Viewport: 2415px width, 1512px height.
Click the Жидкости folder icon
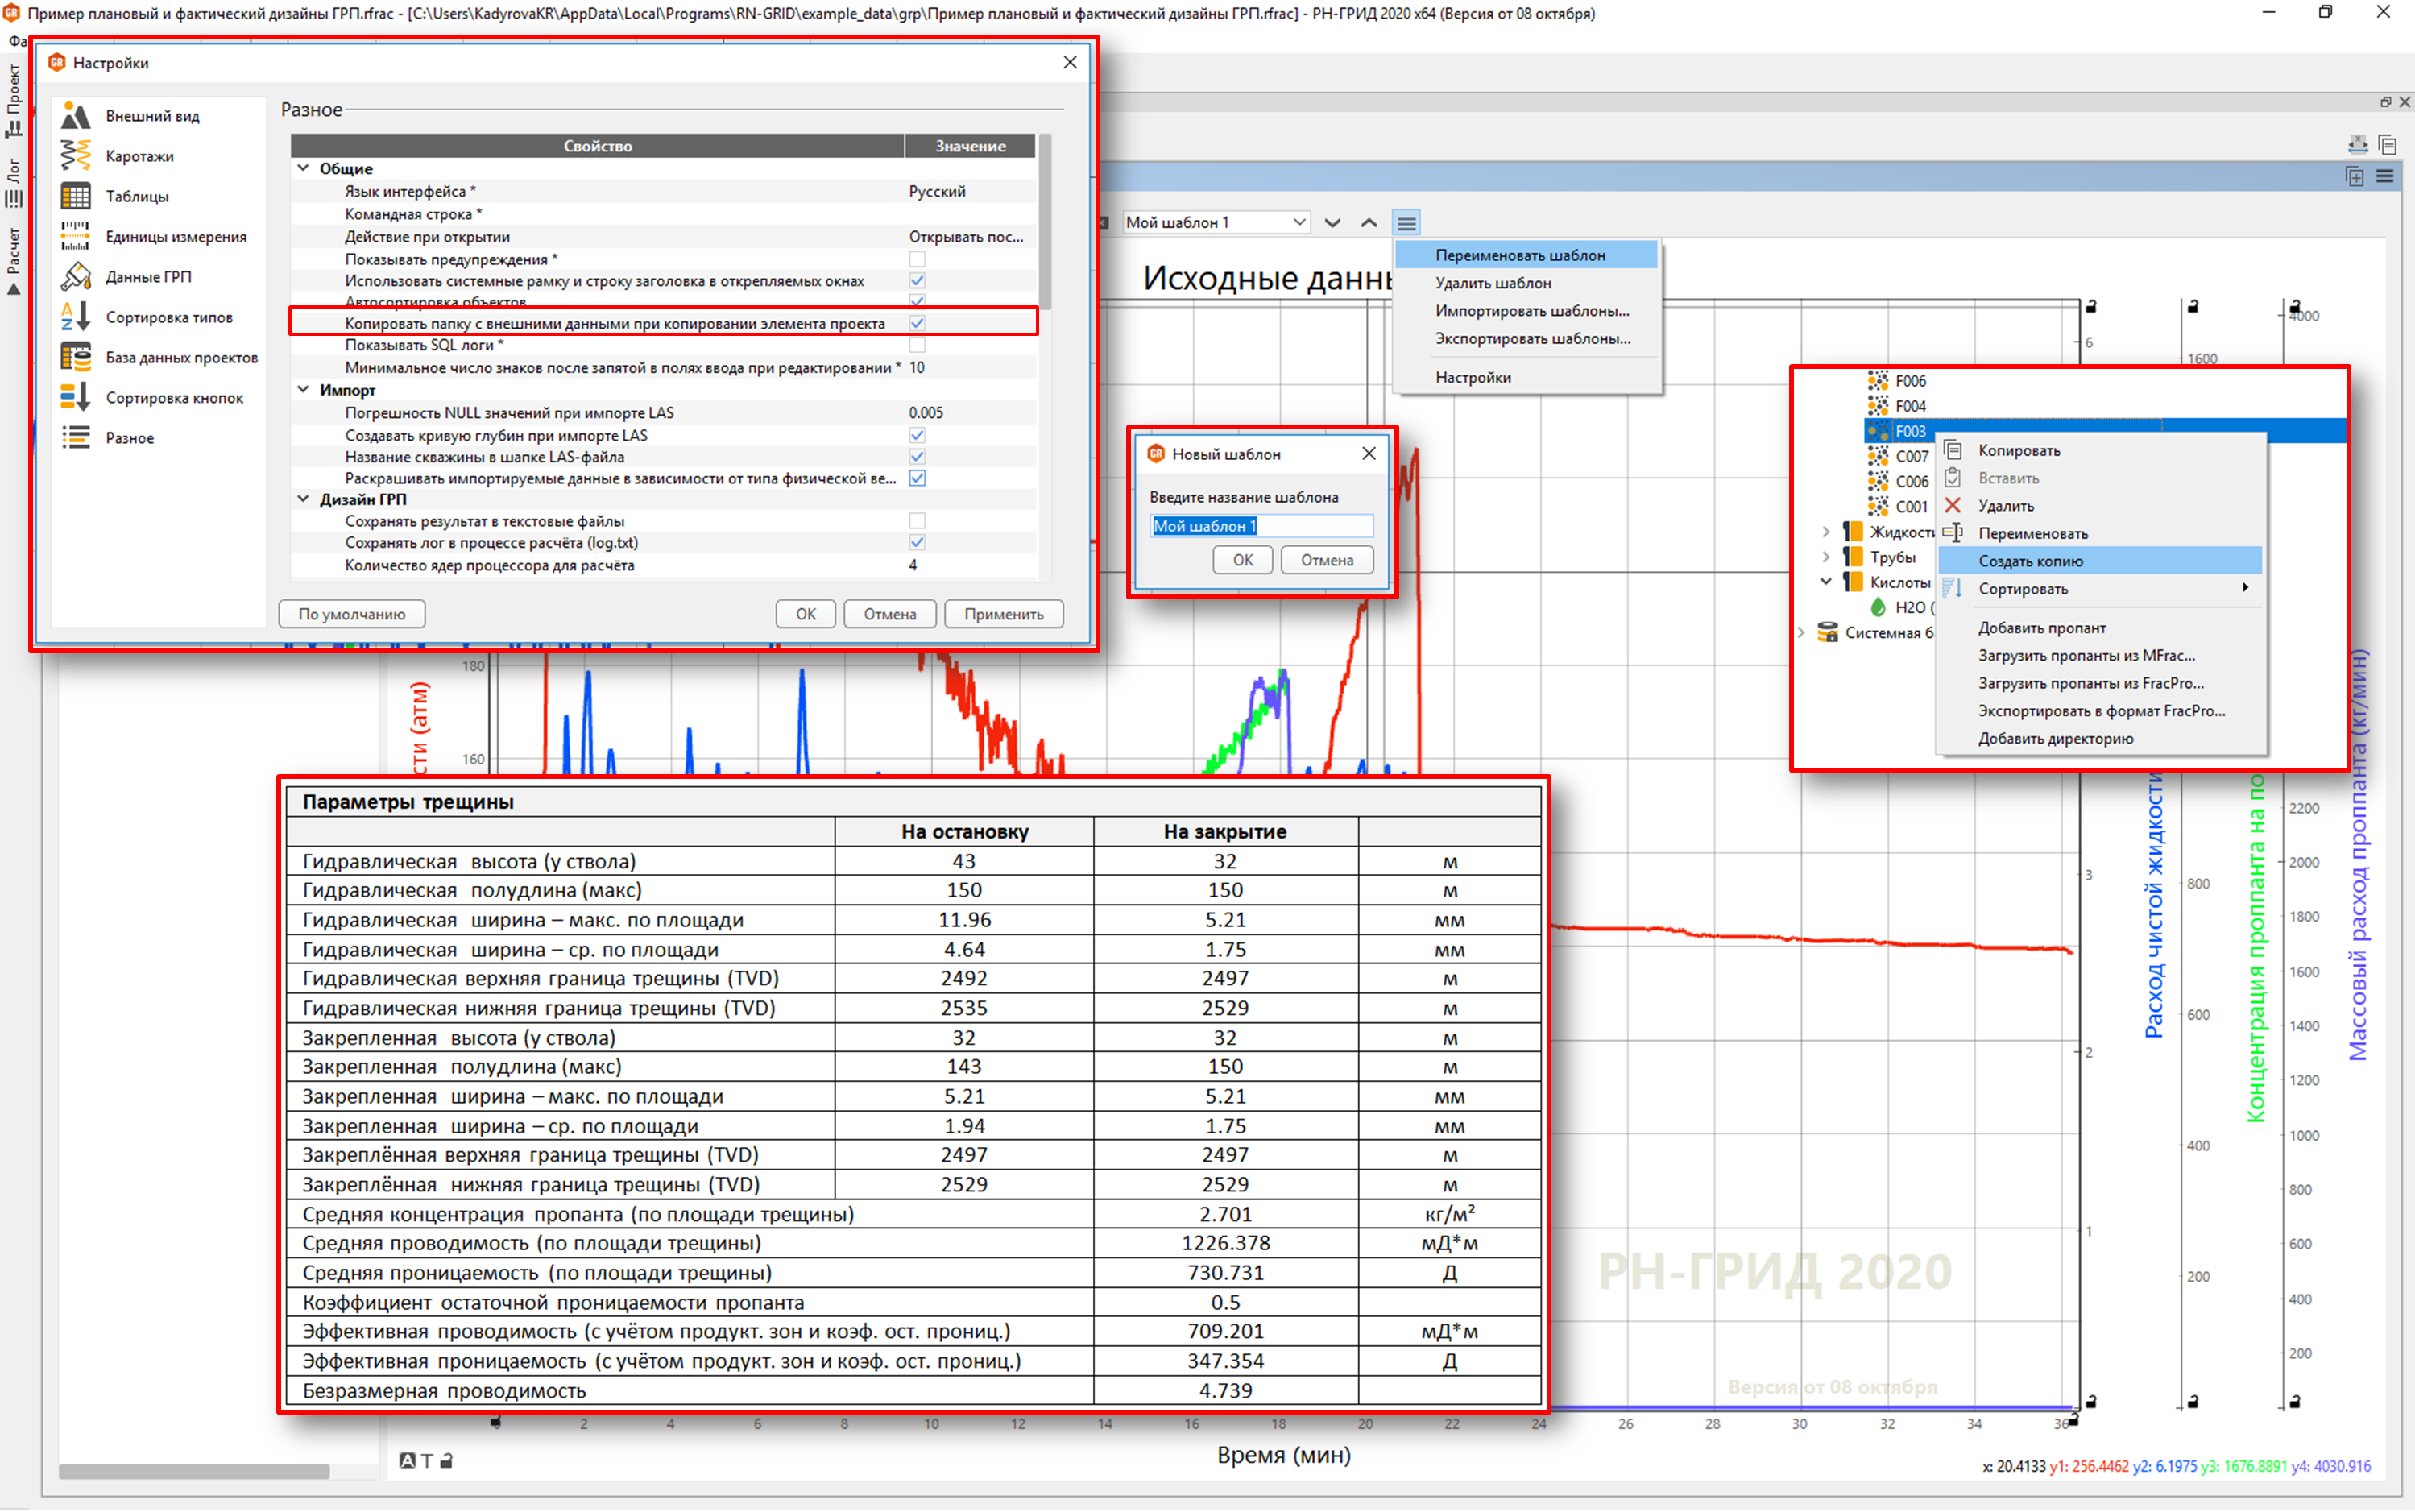click(1852, 531)
